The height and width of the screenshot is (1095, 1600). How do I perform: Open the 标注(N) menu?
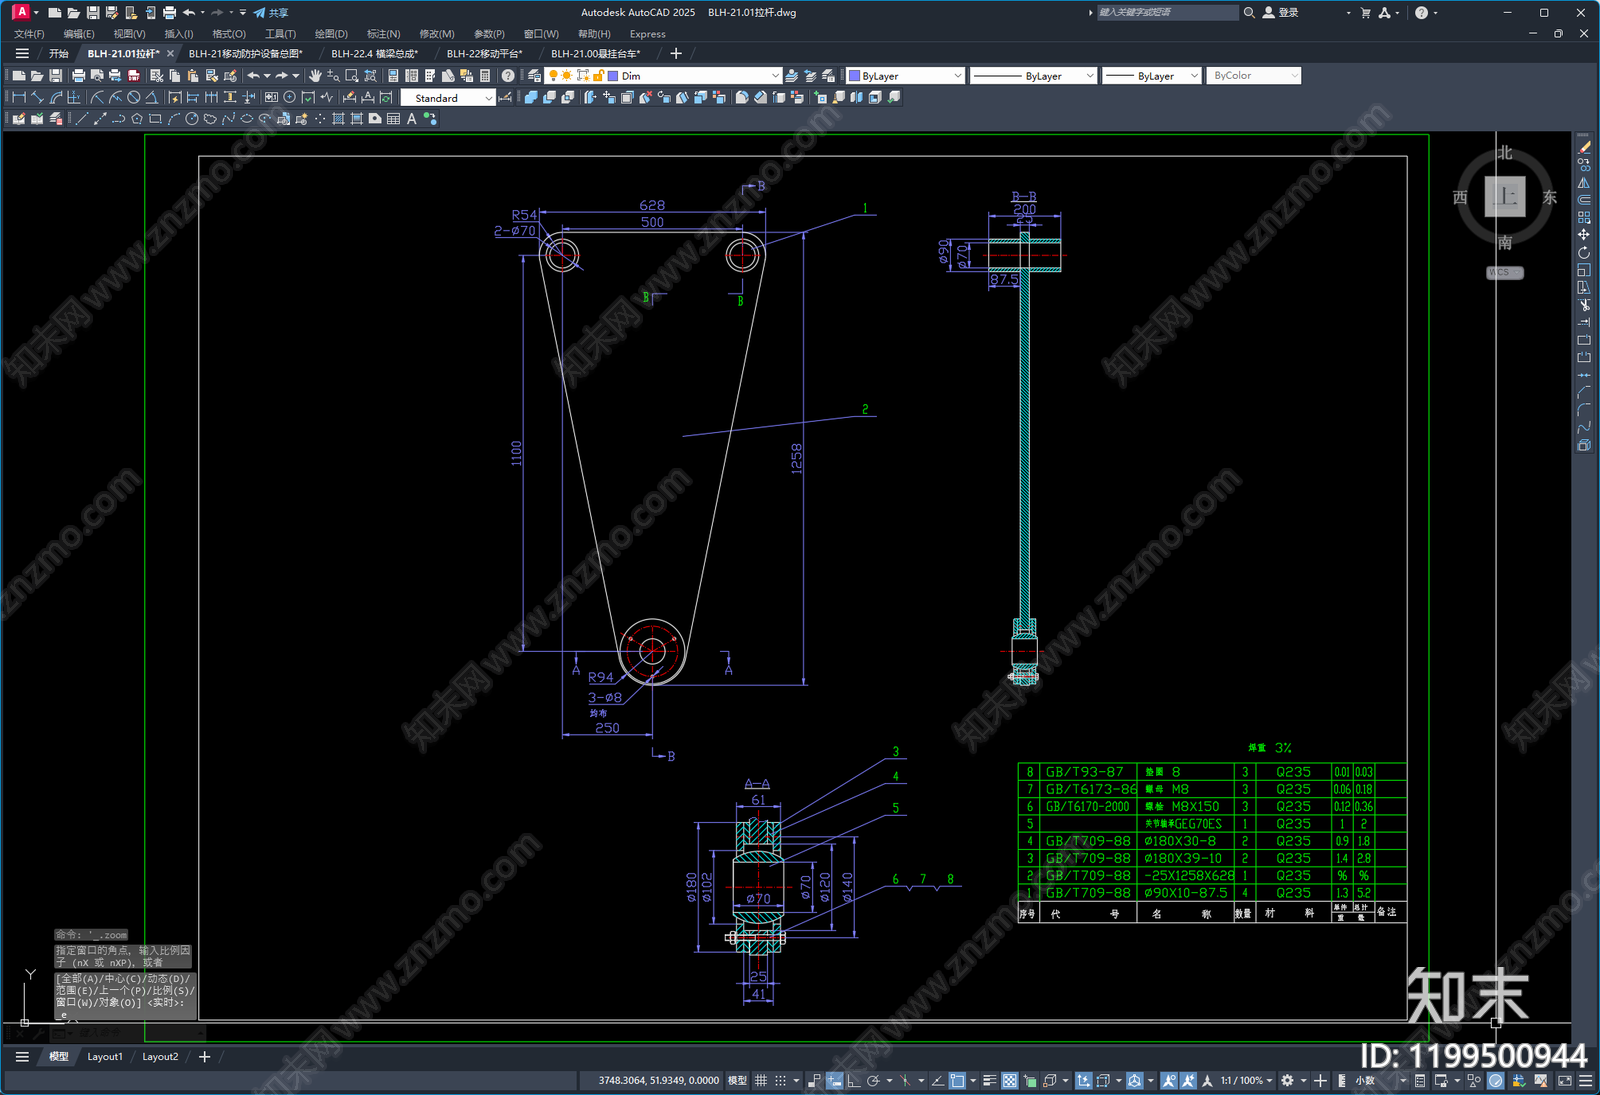[x=383, y=34]
